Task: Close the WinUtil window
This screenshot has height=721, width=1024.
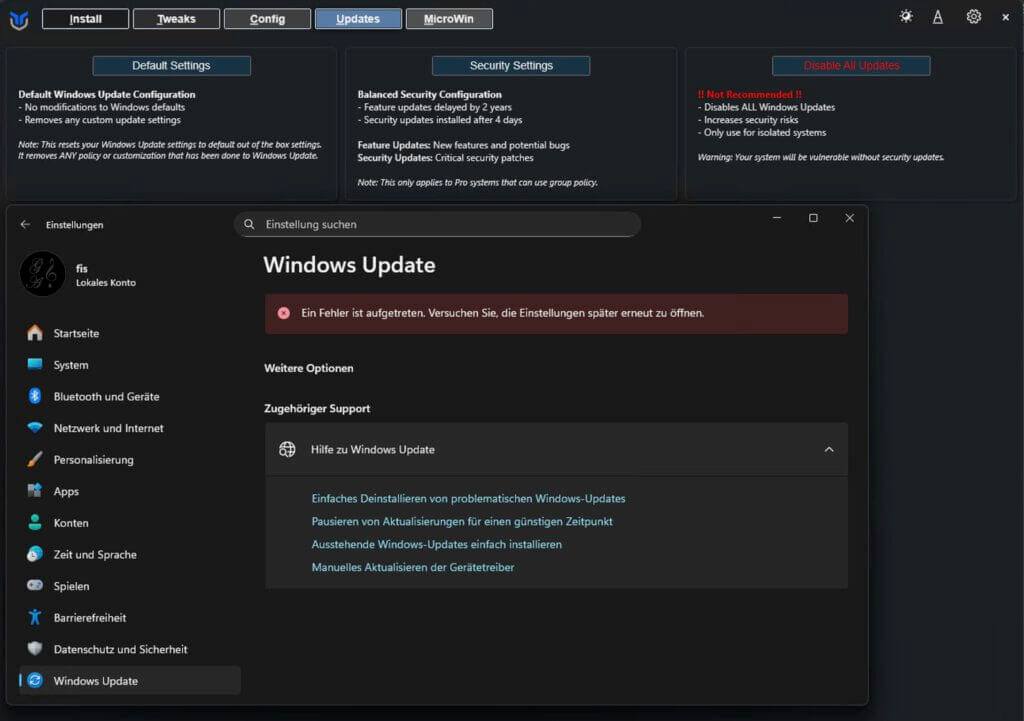Action: point(1005,18)
